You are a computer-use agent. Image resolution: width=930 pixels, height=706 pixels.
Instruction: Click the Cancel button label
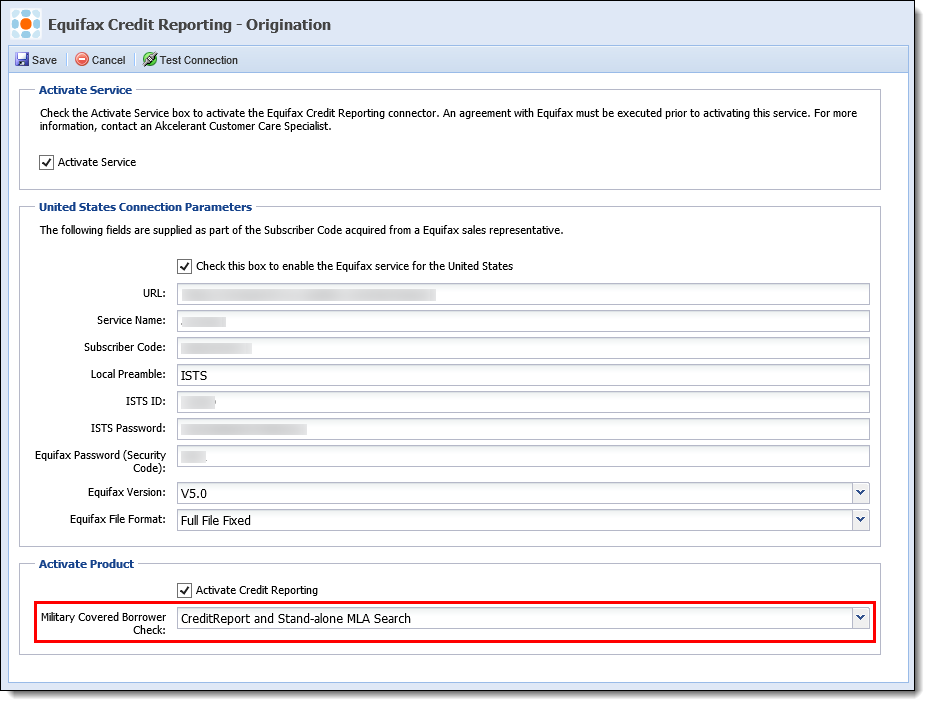pos(109,60)
